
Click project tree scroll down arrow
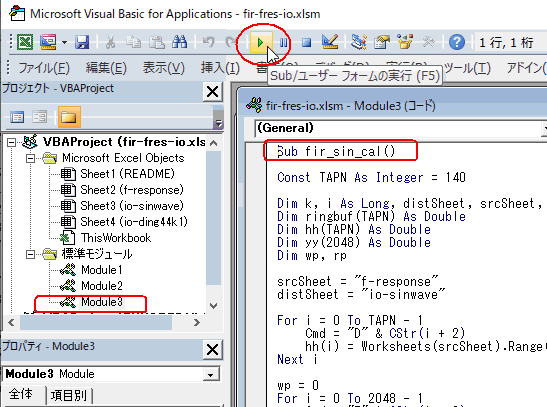tap(214, 306)
